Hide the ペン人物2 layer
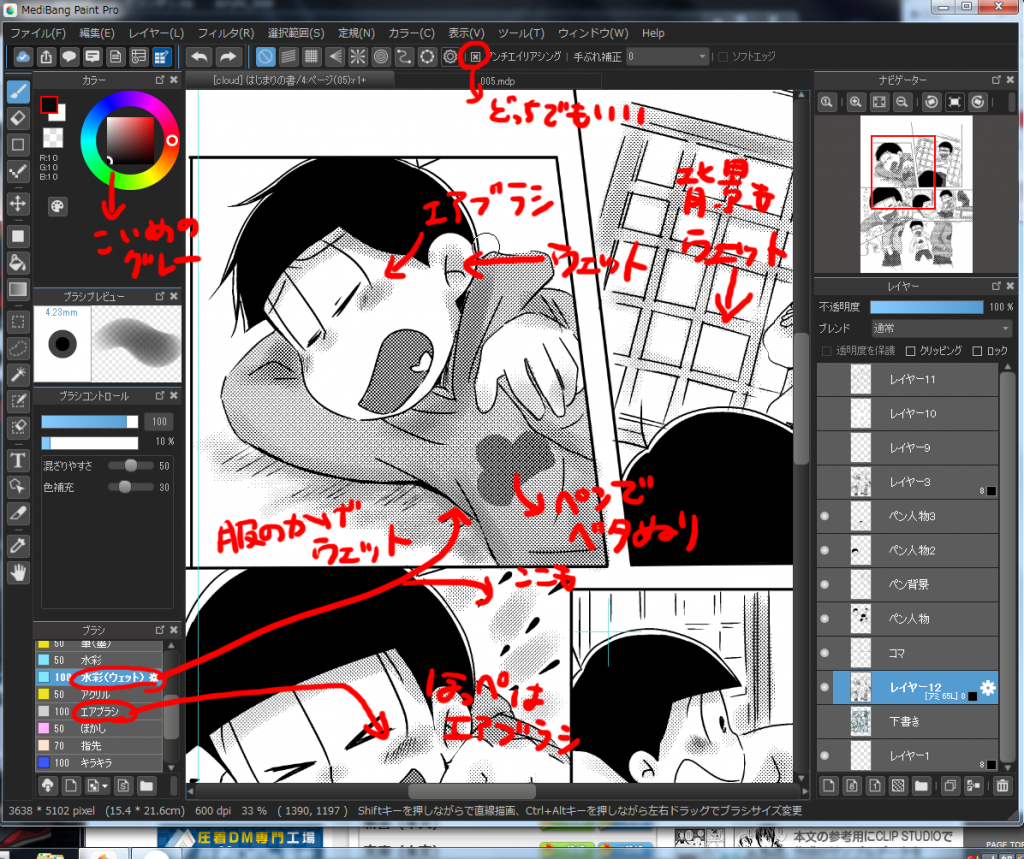1024x859 pixels. coord(825,550)
